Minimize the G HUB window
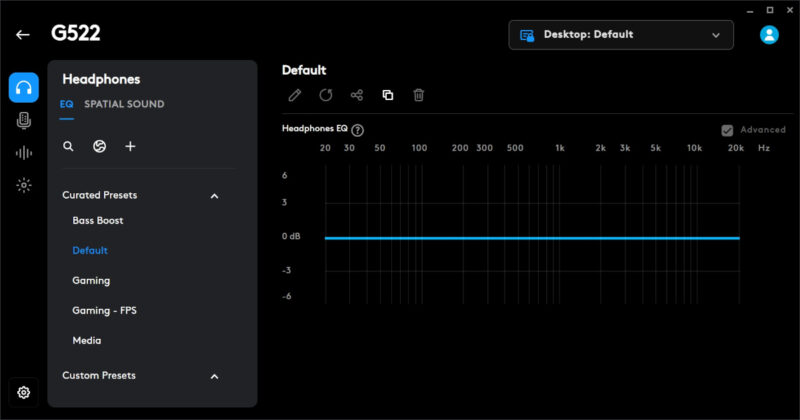800x420 pixels. click(x=750, y=11)
